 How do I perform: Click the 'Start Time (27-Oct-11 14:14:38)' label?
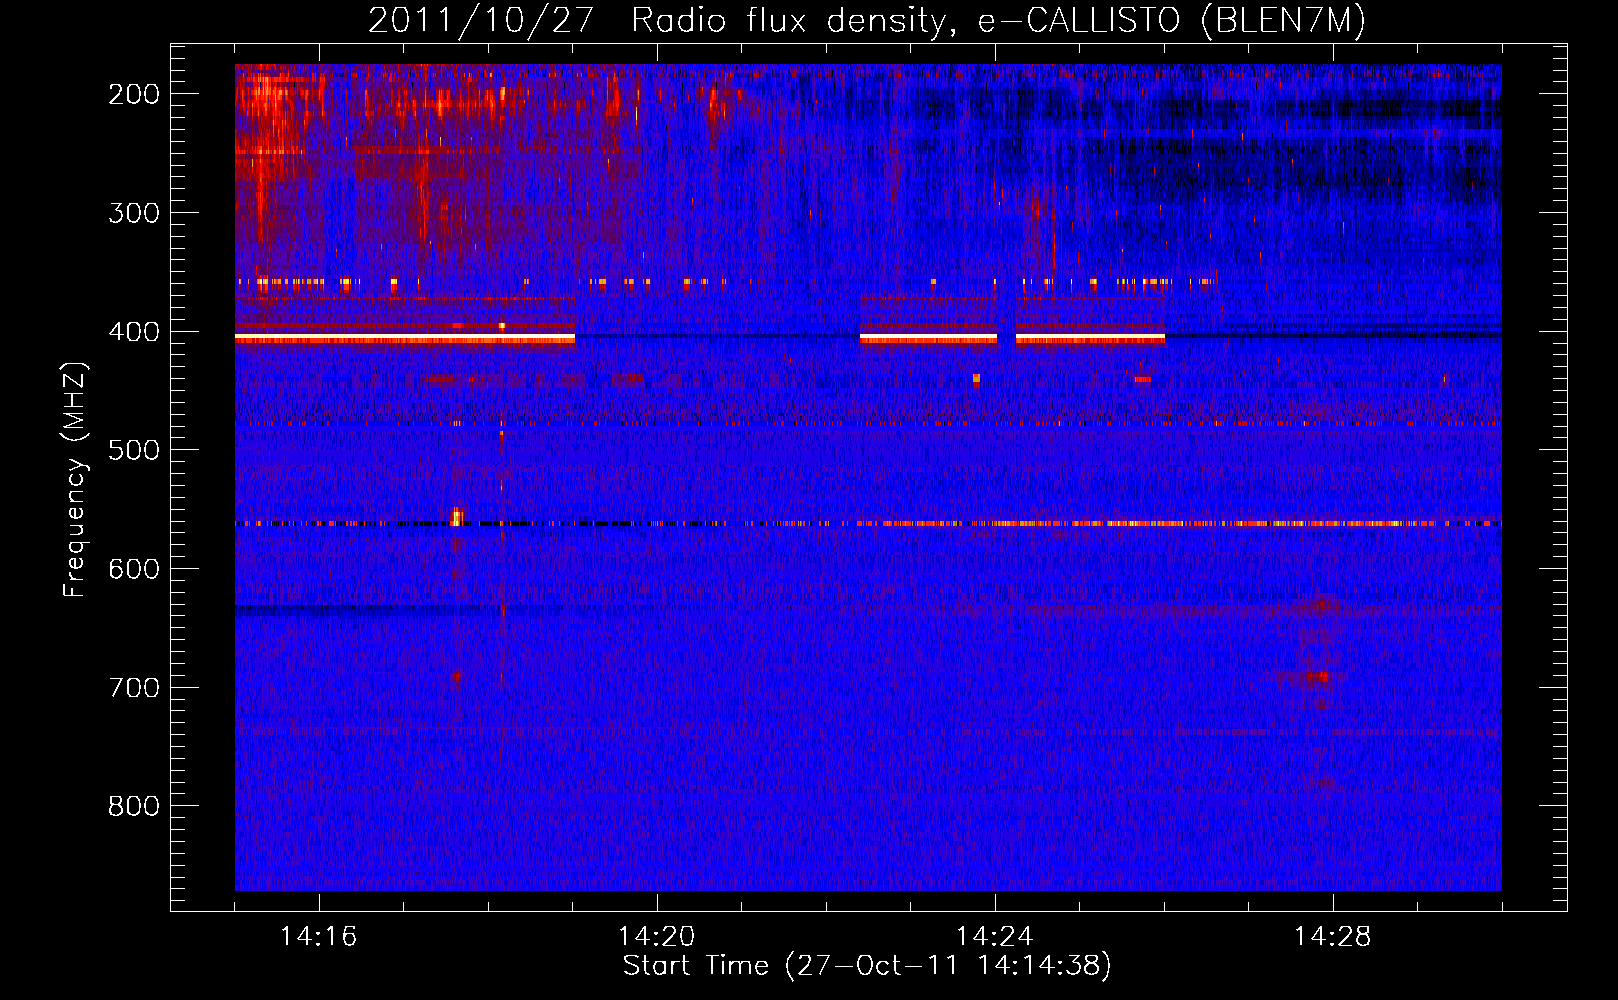867,966
